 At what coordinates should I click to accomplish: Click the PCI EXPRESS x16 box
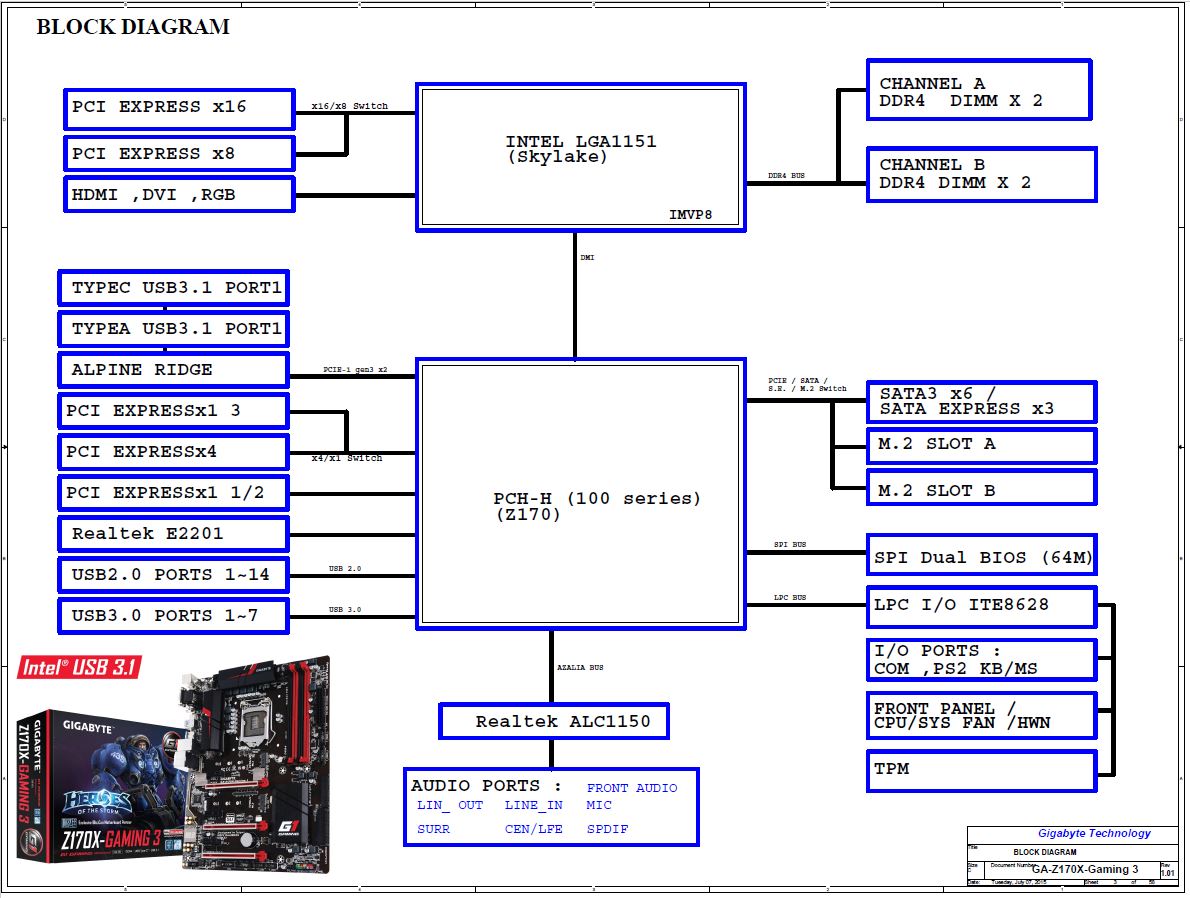tap(179, 108)
